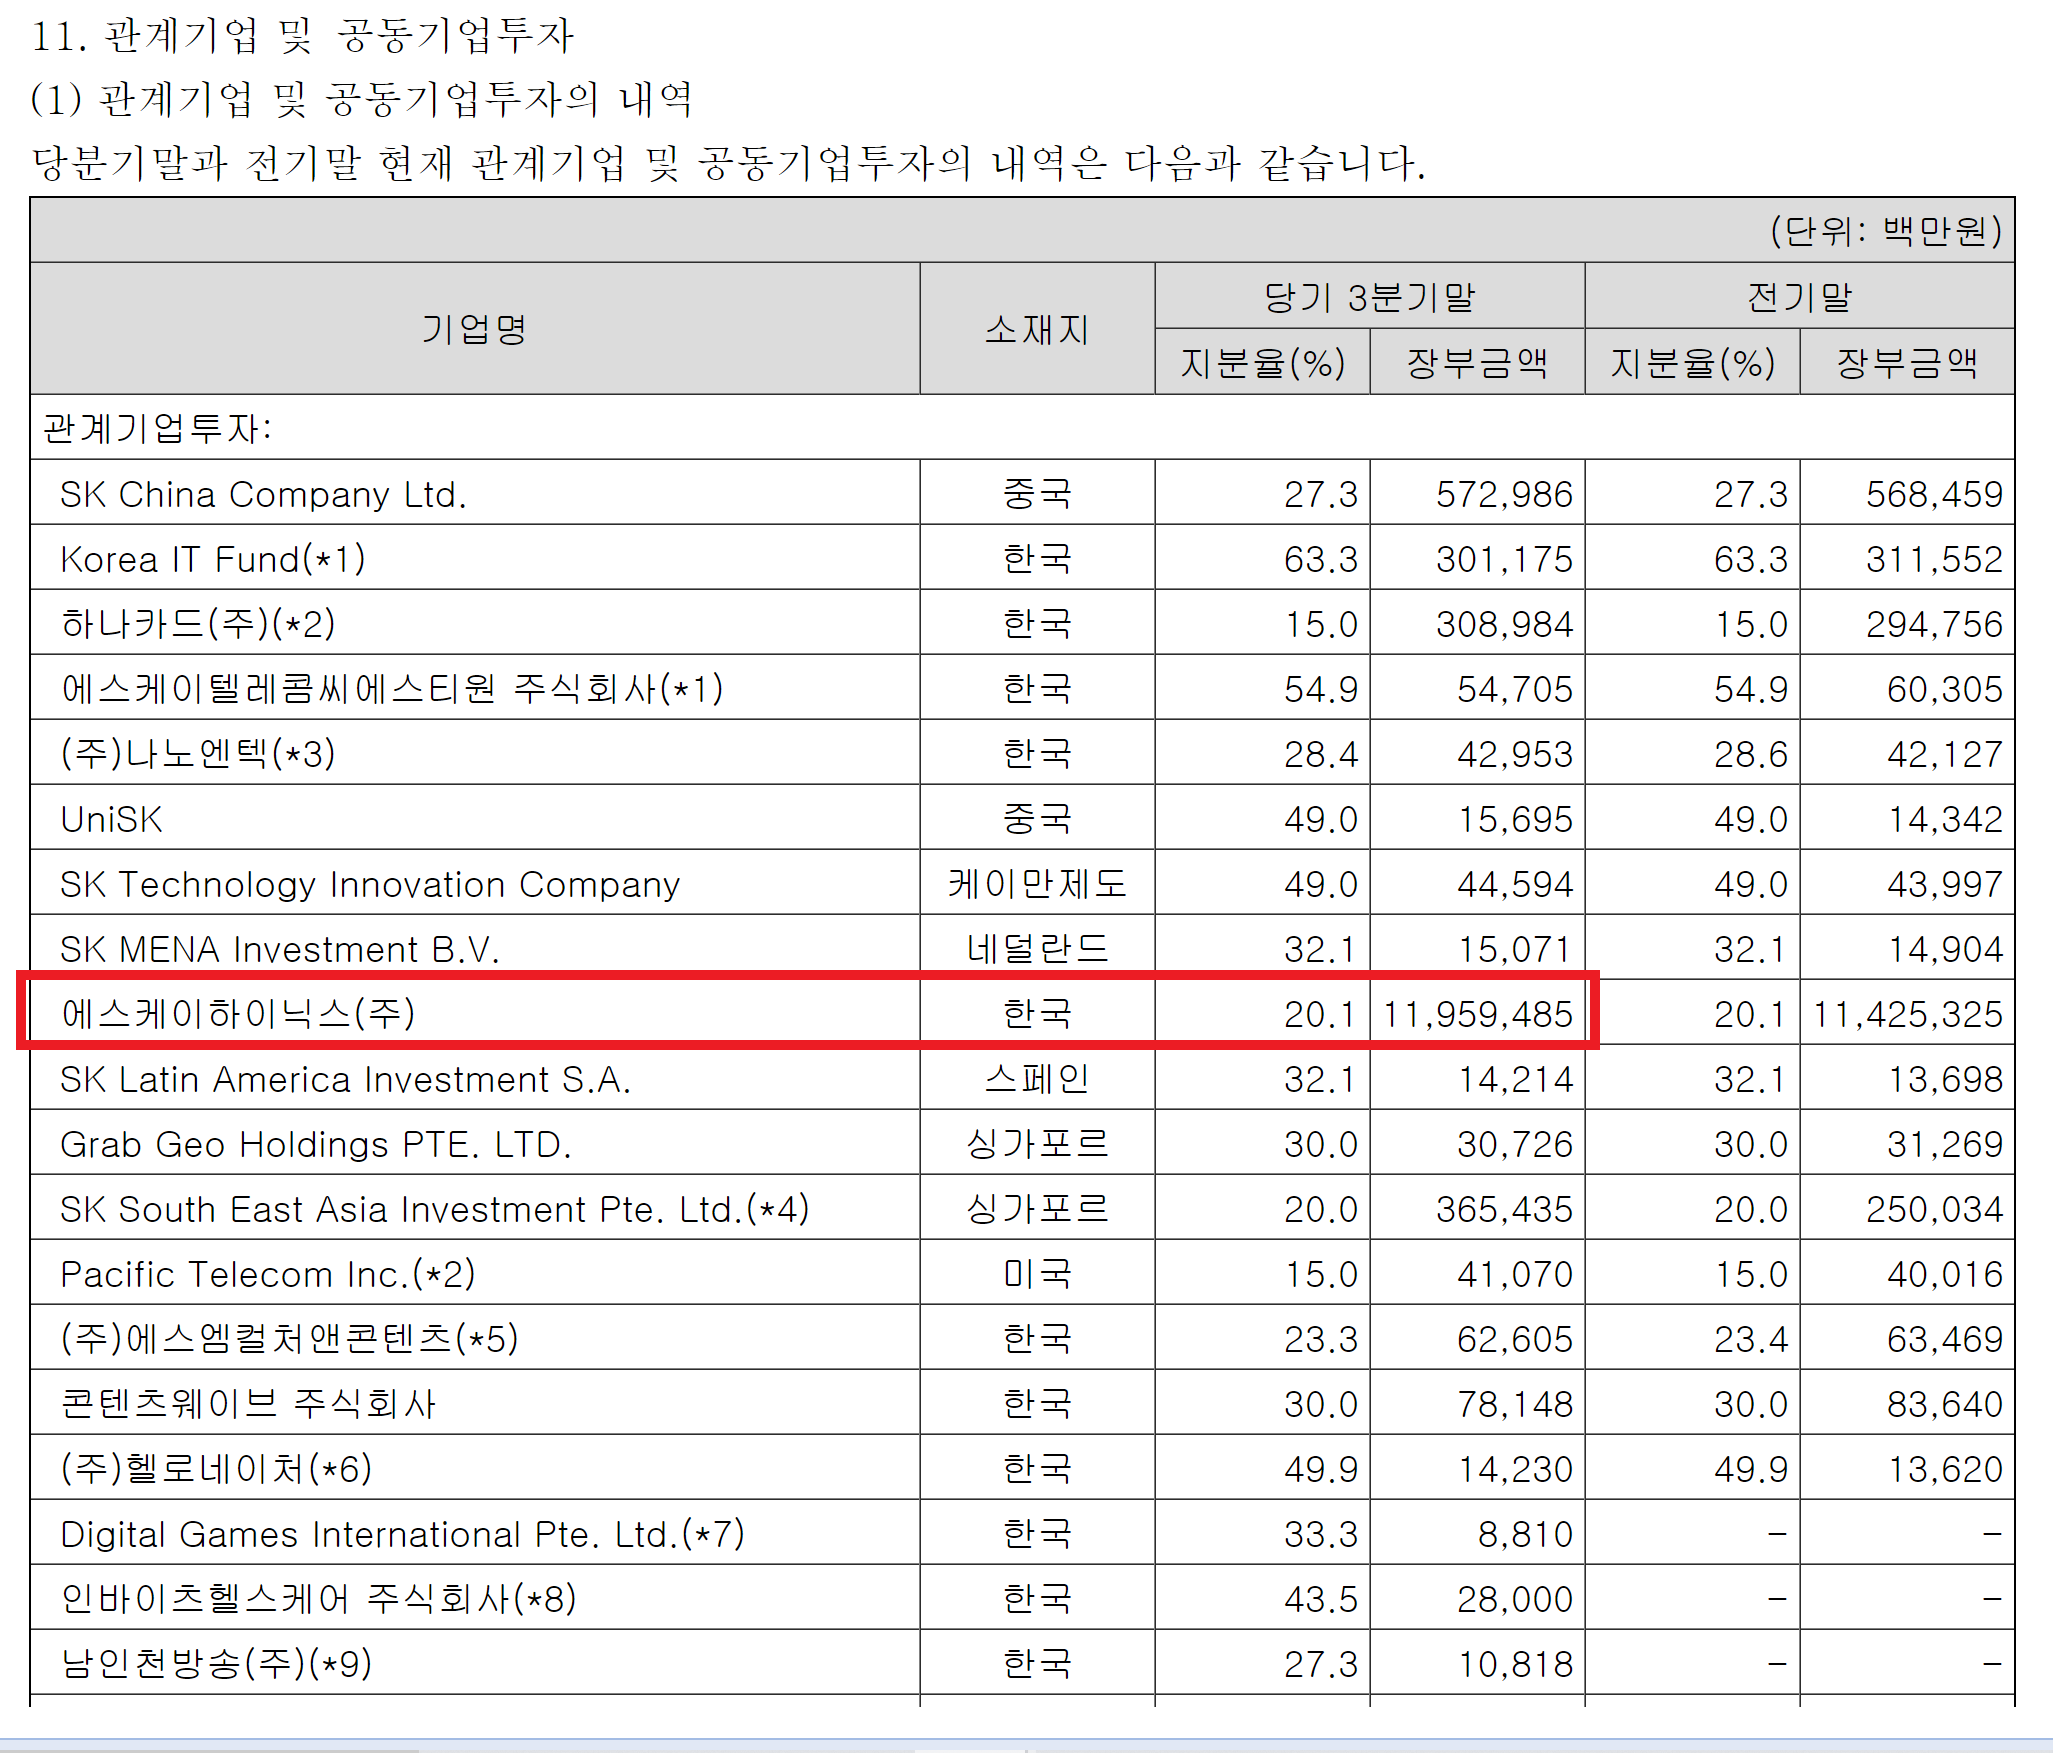The image size is (2053, 1753).
Task: Click the value 308,984
Action: (x=1504, y=624)
